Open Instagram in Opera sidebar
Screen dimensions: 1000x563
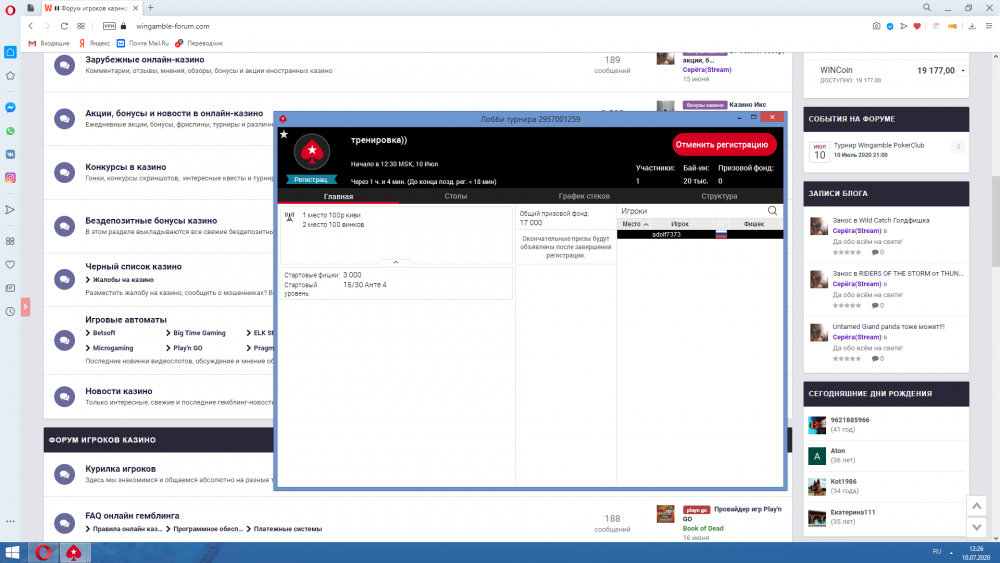pos(10,178)
